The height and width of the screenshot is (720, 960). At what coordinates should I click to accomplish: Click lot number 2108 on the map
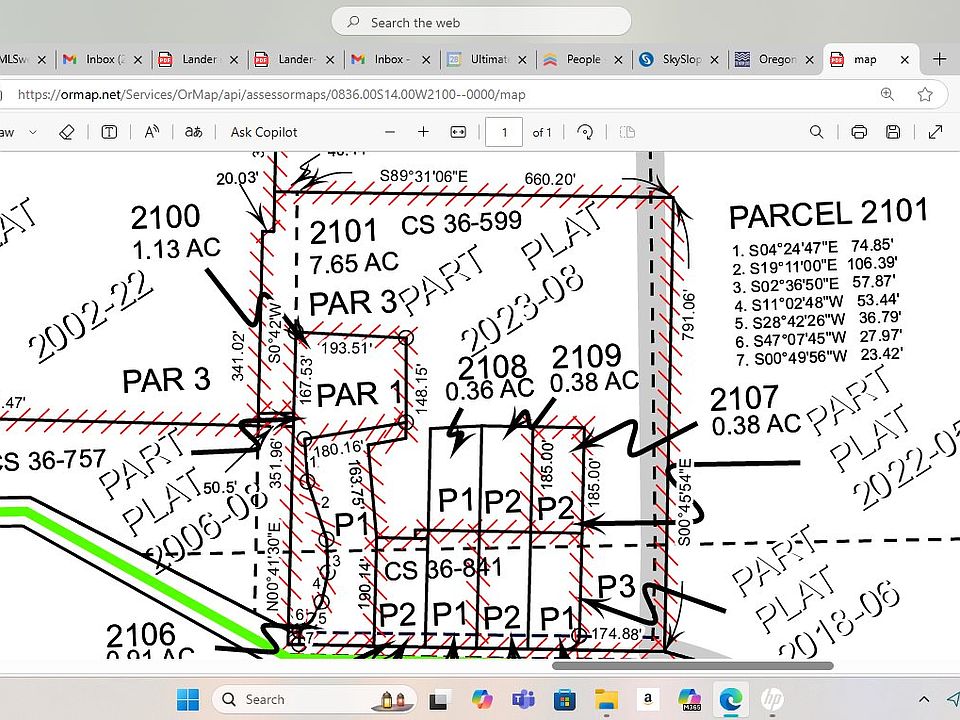[x=492, y=367]
